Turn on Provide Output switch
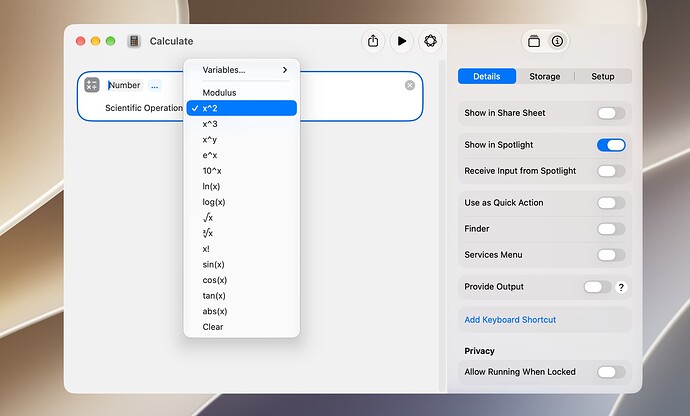 (x=597, y=287)
